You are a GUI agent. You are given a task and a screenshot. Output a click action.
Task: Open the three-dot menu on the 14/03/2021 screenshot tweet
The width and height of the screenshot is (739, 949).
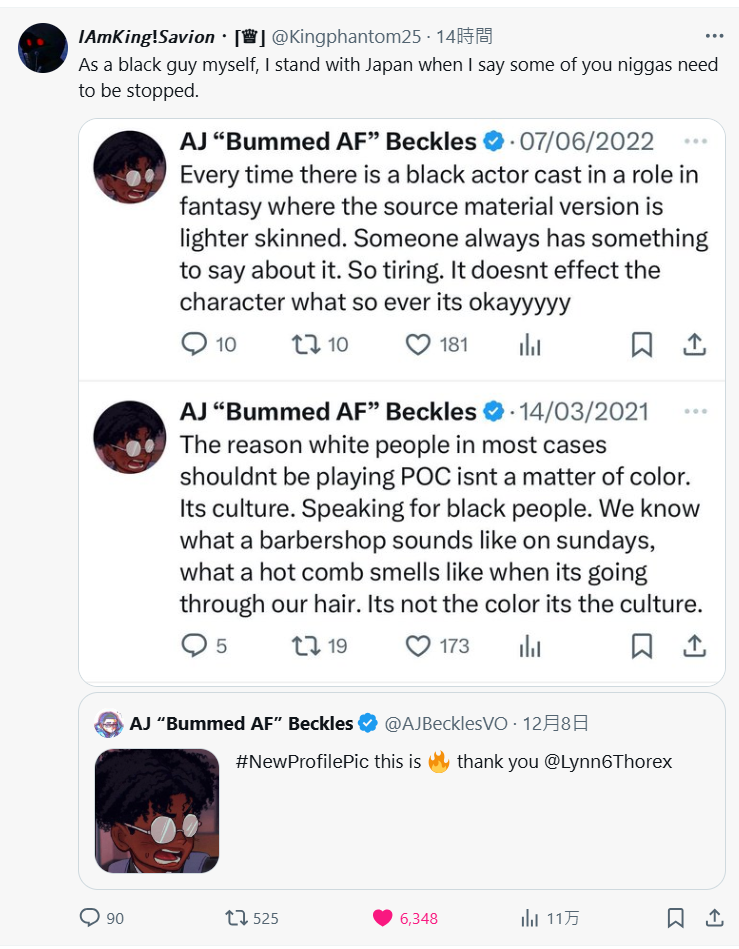[x=694, y=412]
